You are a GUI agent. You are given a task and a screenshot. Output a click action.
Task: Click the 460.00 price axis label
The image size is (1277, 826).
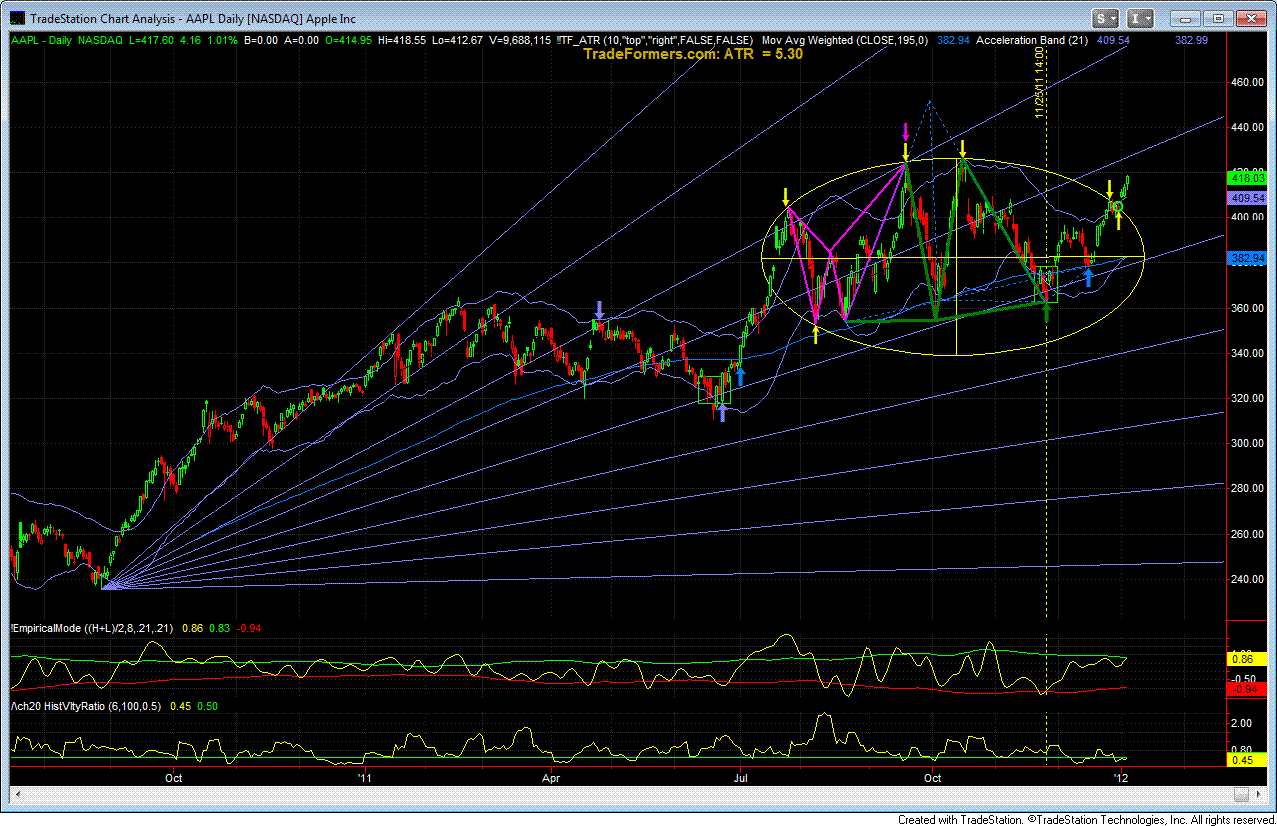point(1246,83)
